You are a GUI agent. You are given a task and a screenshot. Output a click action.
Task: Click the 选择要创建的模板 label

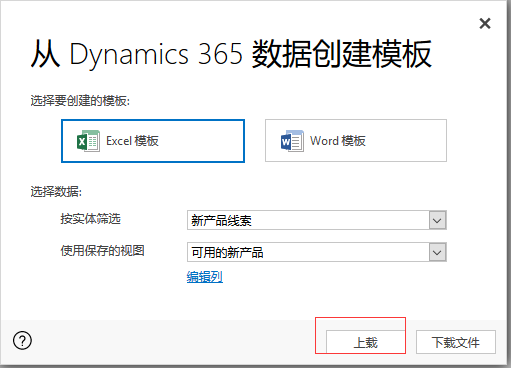[80, 101]
